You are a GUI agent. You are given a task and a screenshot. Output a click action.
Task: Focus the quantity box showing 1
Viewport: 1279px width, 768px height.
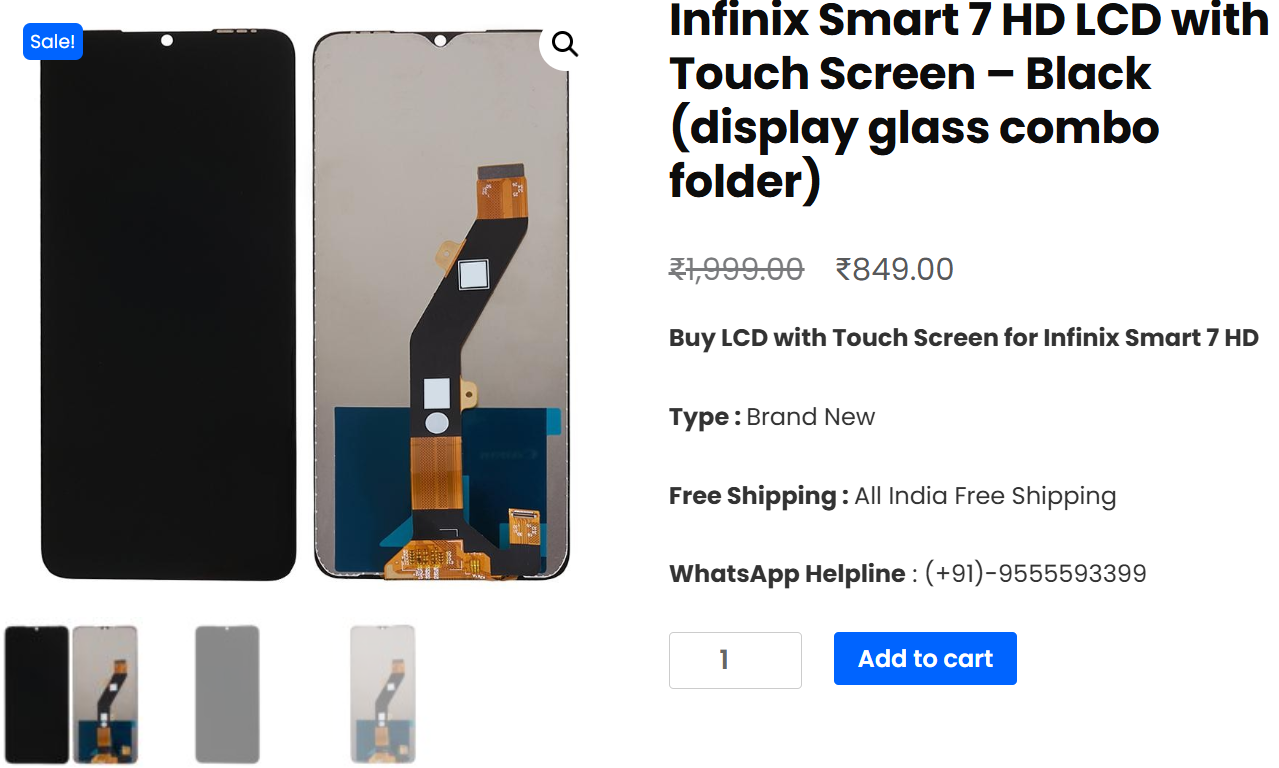coord(735,658)
